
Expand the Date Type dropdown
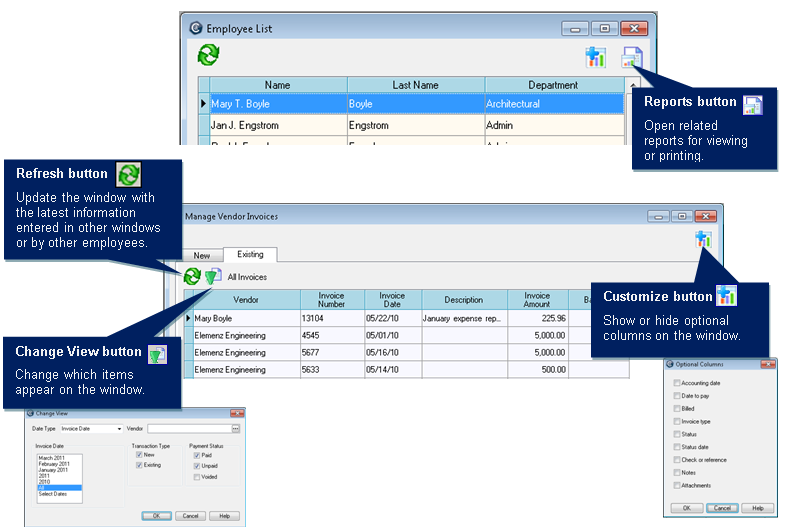coord(118,428)
